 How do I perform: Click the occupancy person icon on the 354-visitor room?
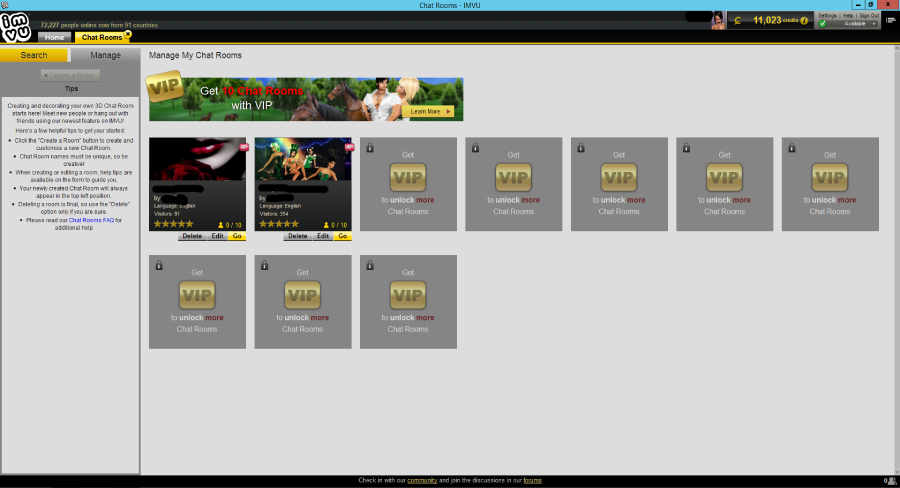326,225
